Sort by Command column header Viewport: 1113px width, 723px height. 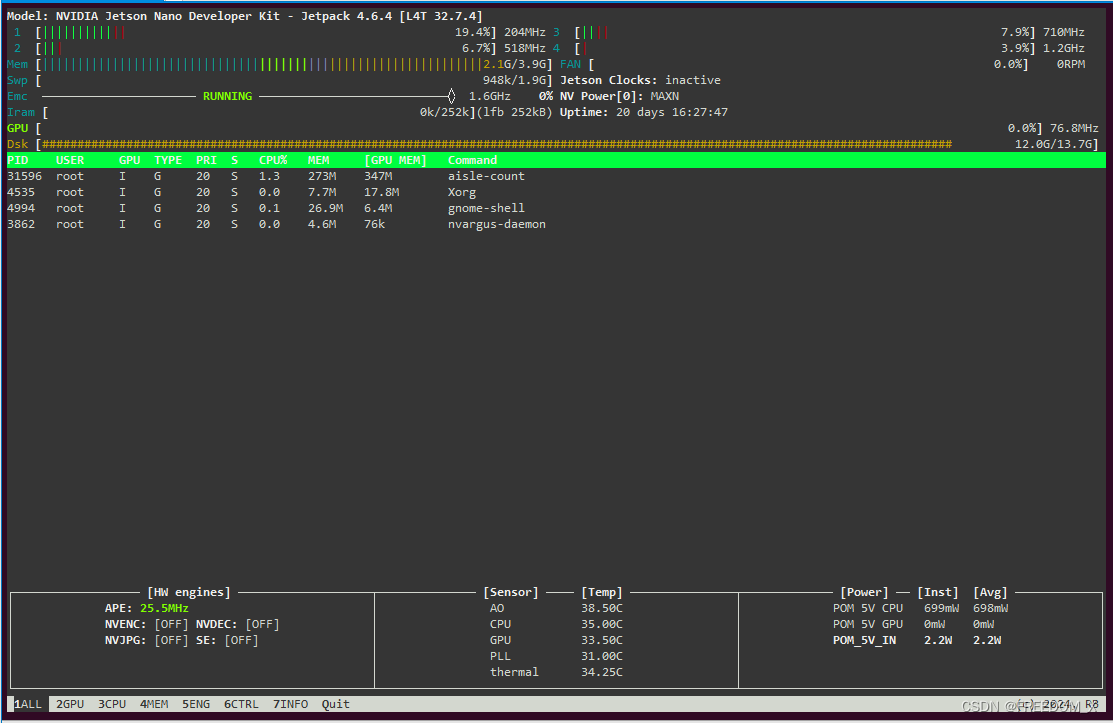click(472, 160)
